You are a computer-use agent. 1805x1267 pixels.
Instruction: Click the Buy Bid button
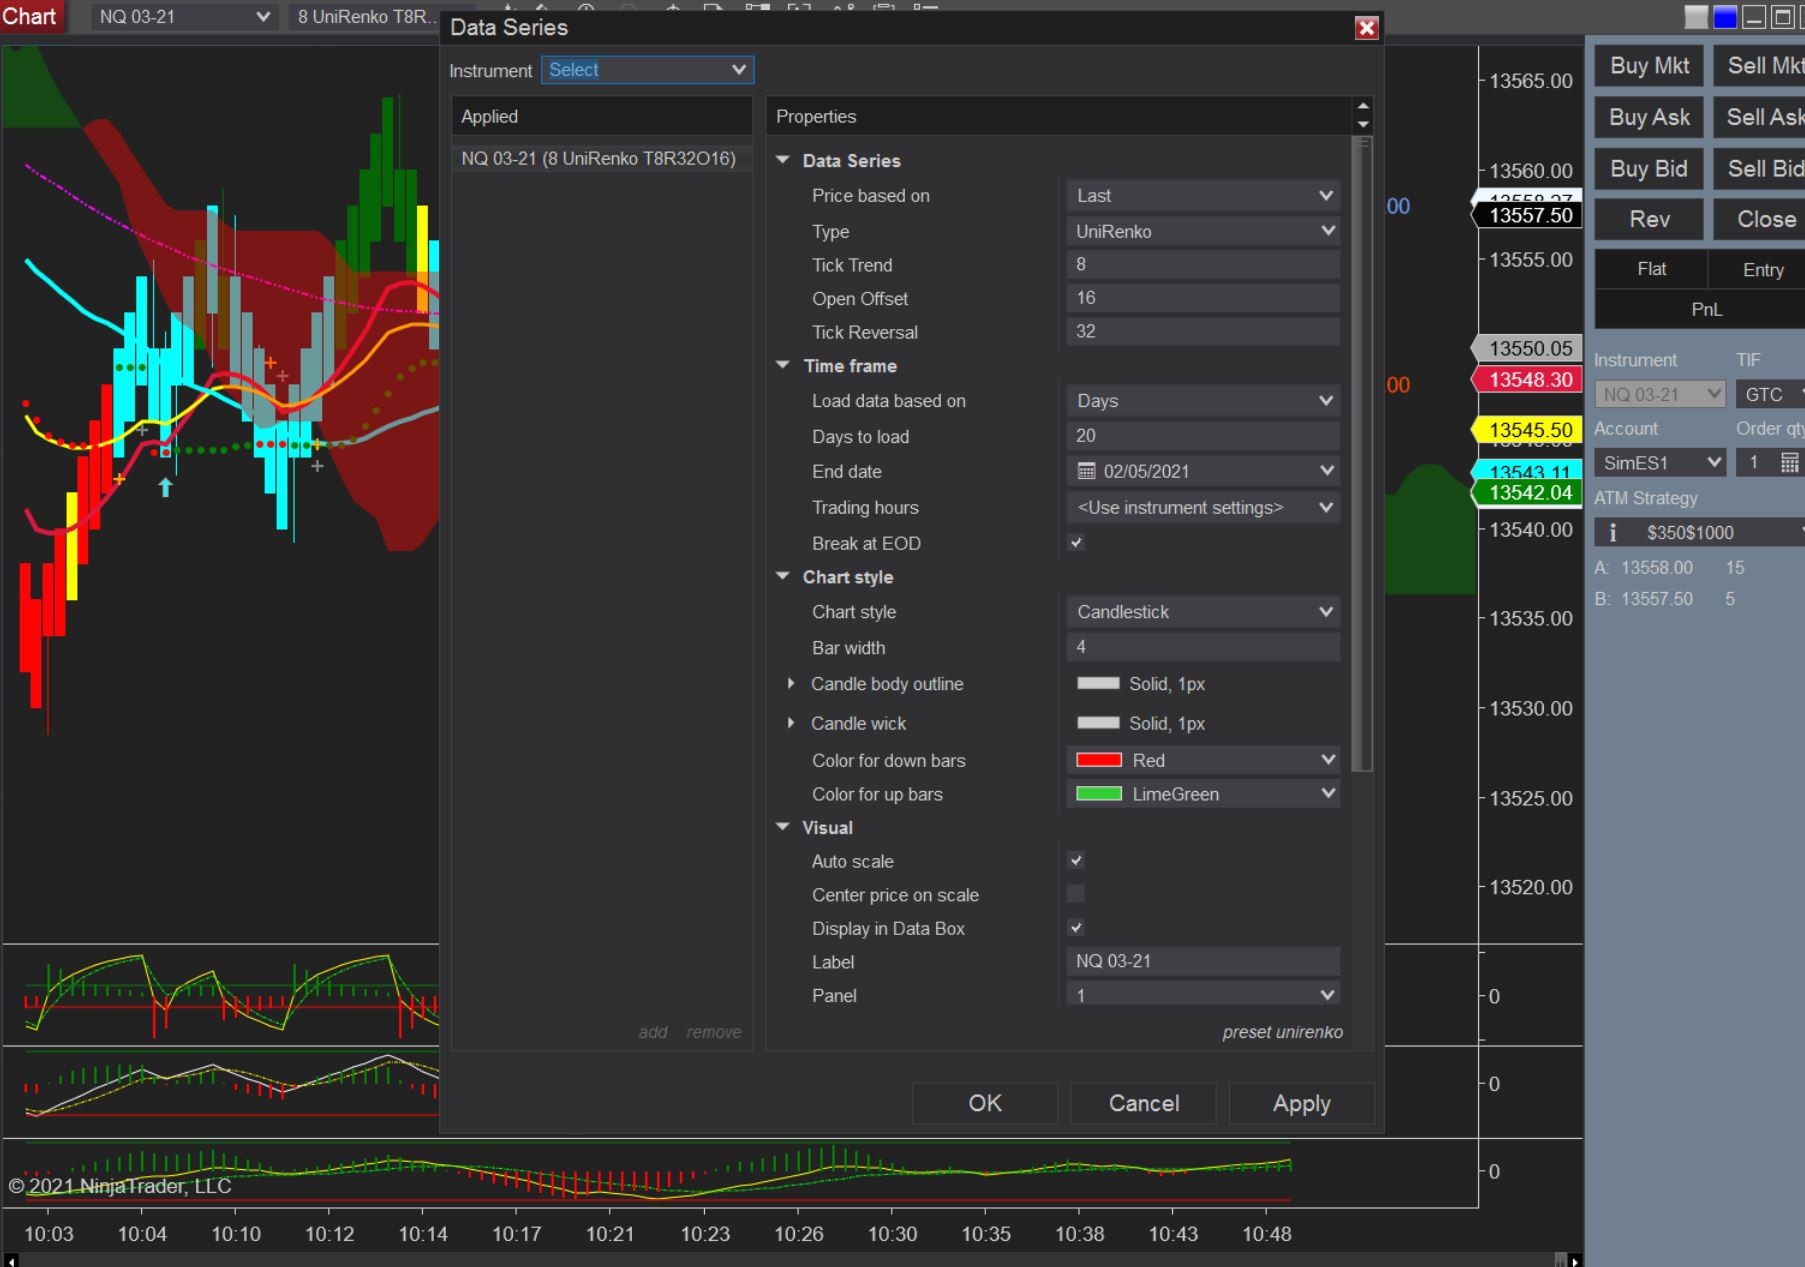point(1649,169)
